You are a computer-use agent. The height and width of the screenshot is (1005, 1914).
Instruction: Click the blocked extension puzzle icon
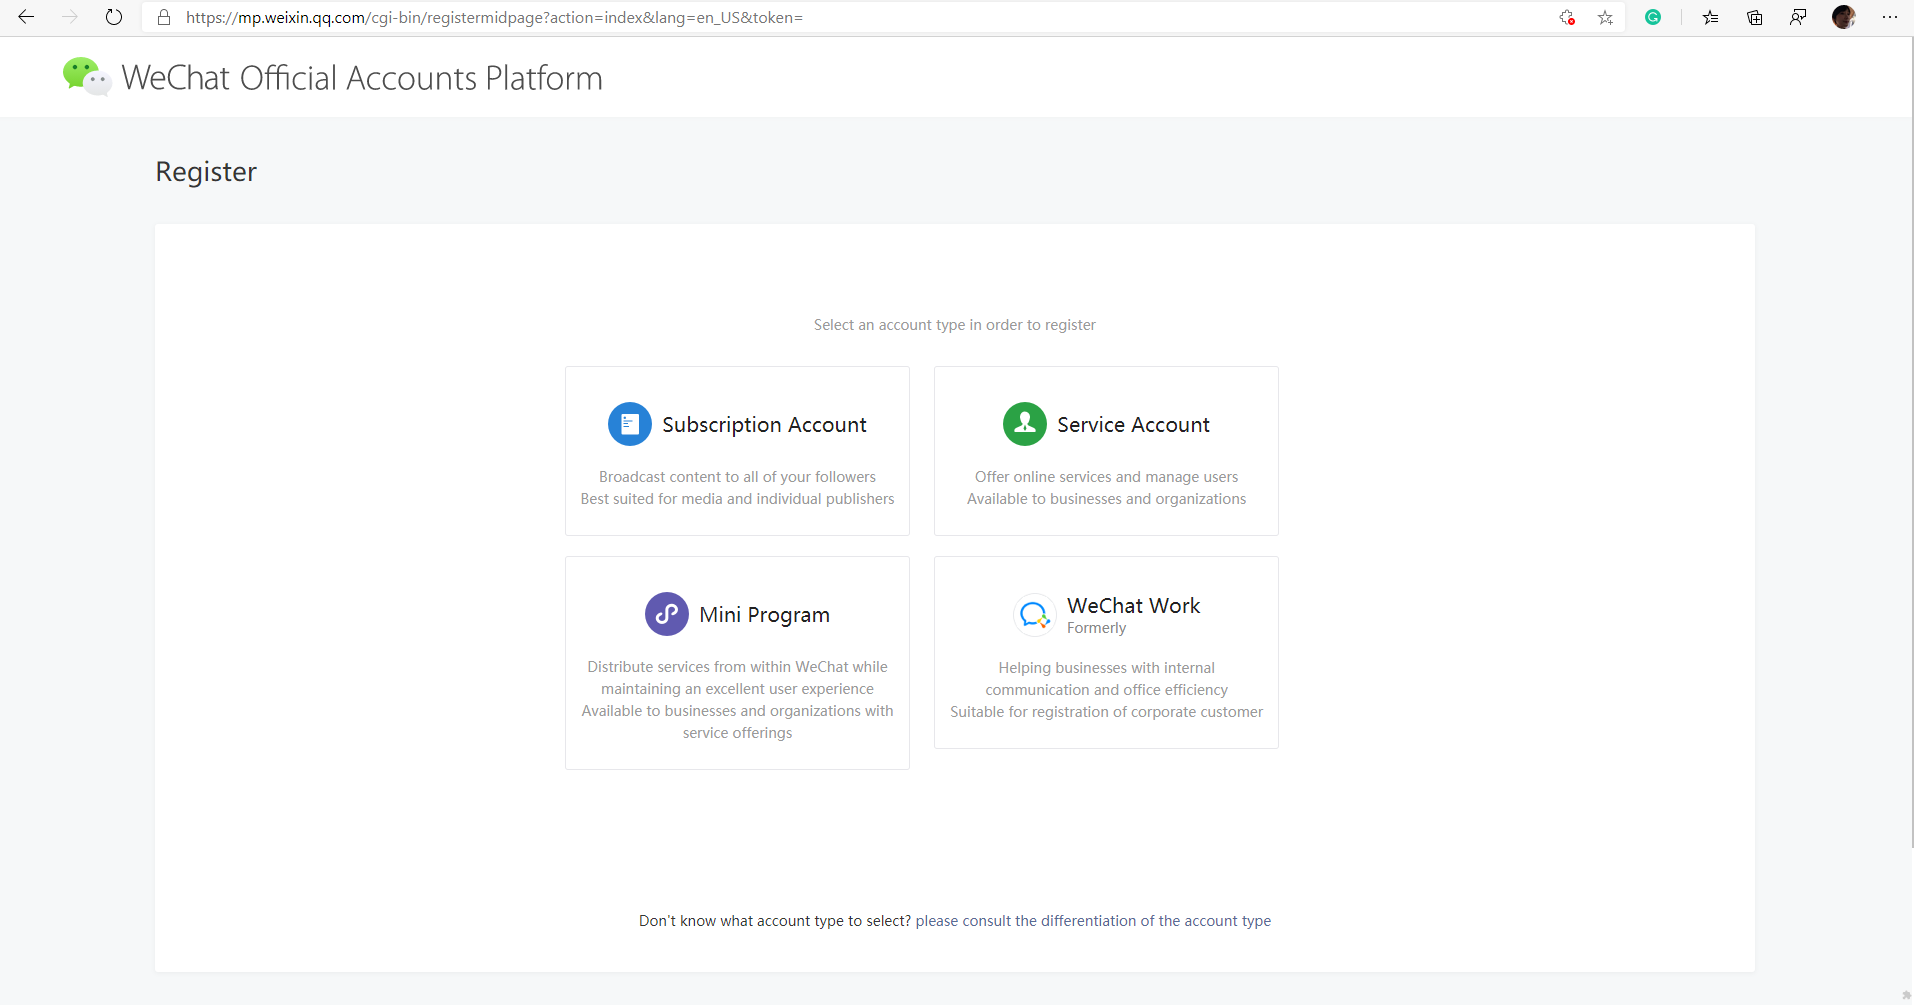click(x=1567, y=17)
